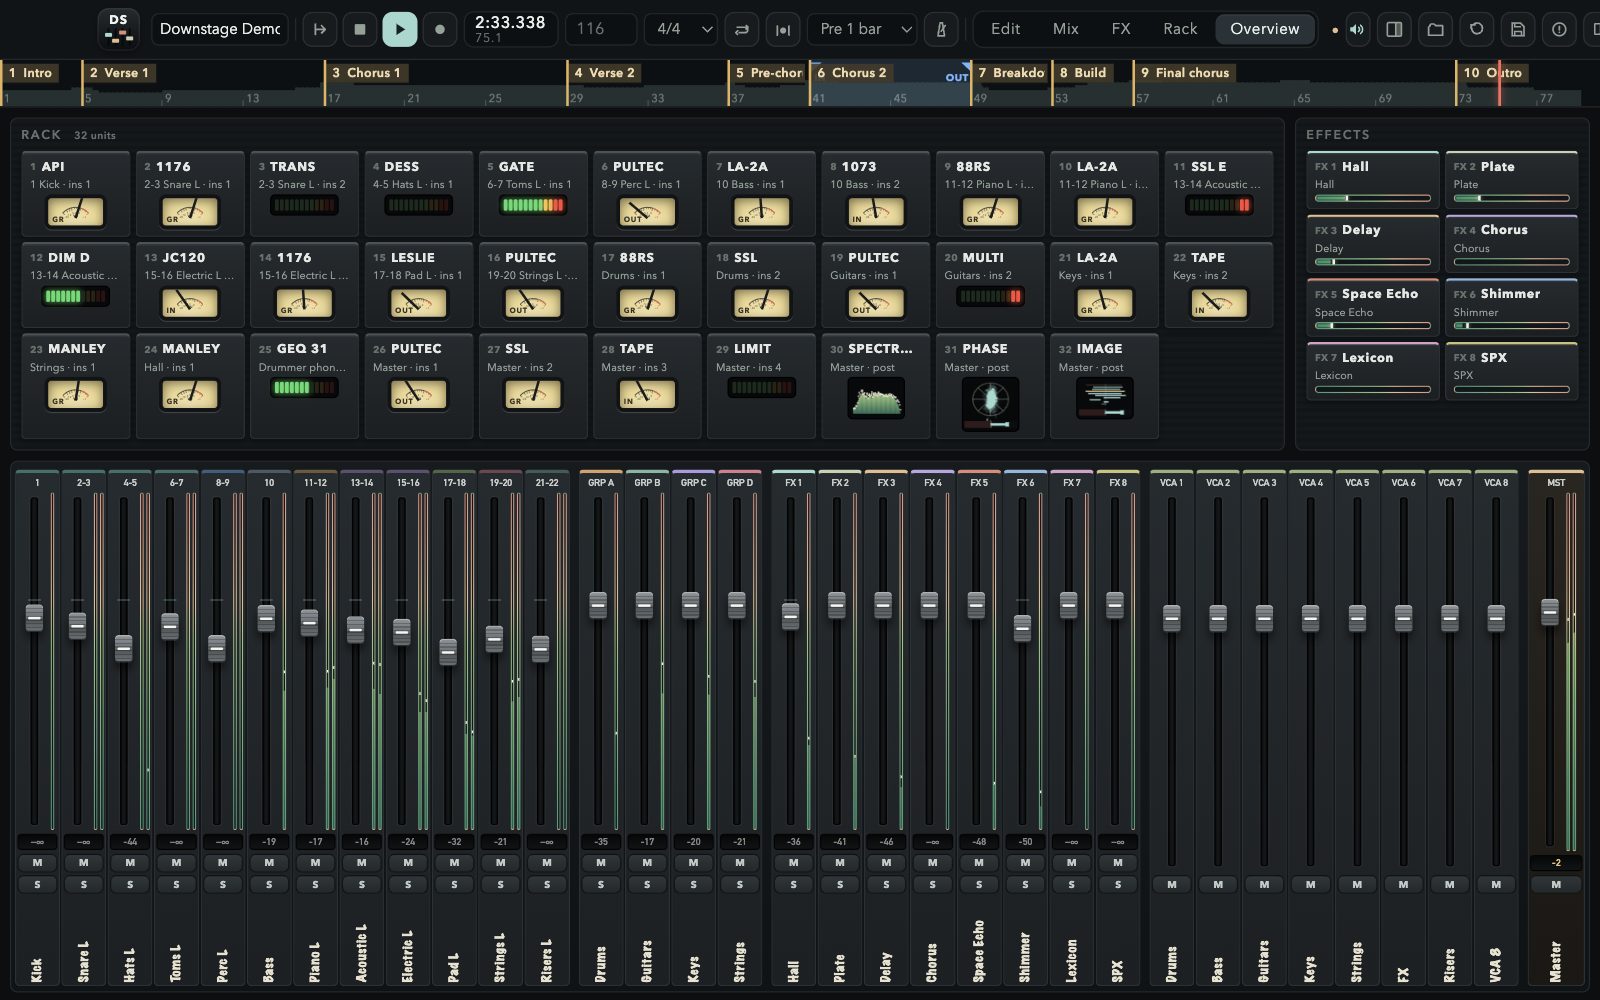This screenshot has height=1000, width=1600.
Task: Select the LIMIT rack unit 29
Action: [x=762, y=385]
